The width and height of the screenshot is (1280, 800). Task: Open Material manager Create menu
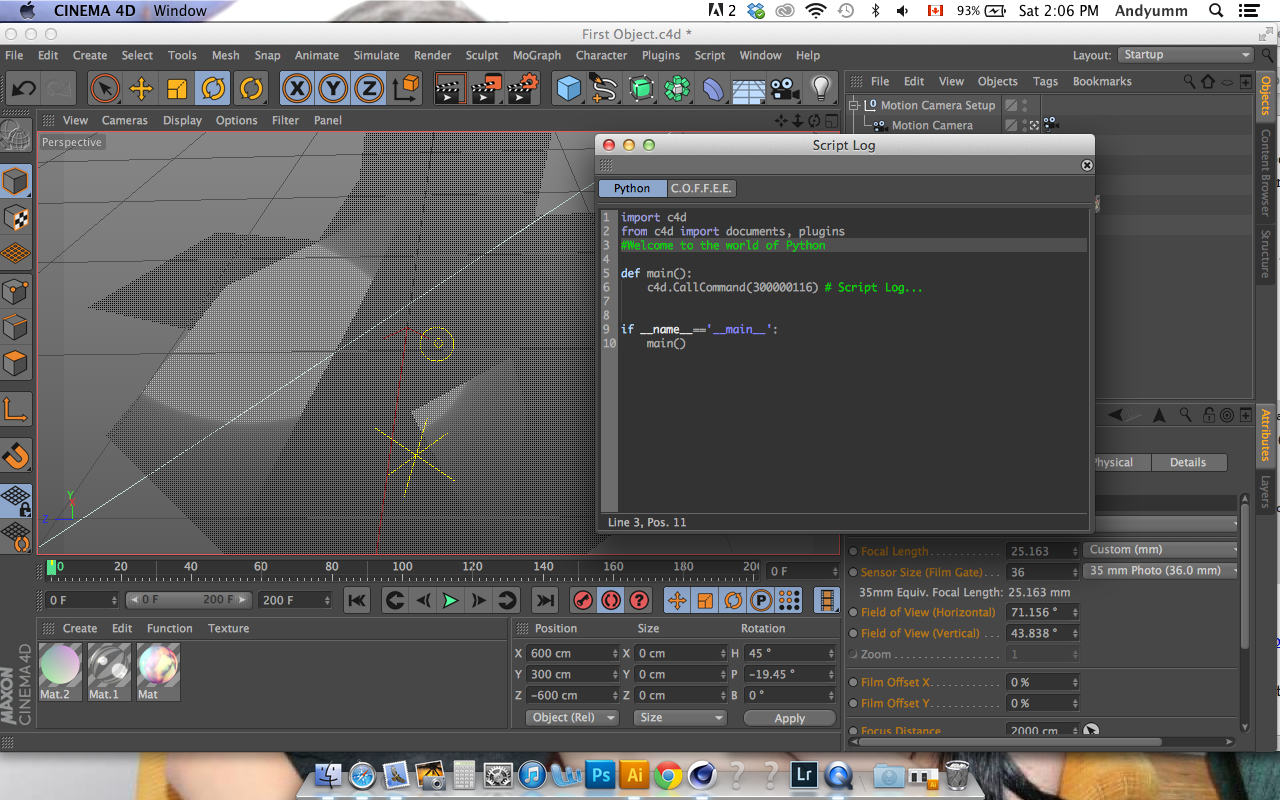[80, 628]
